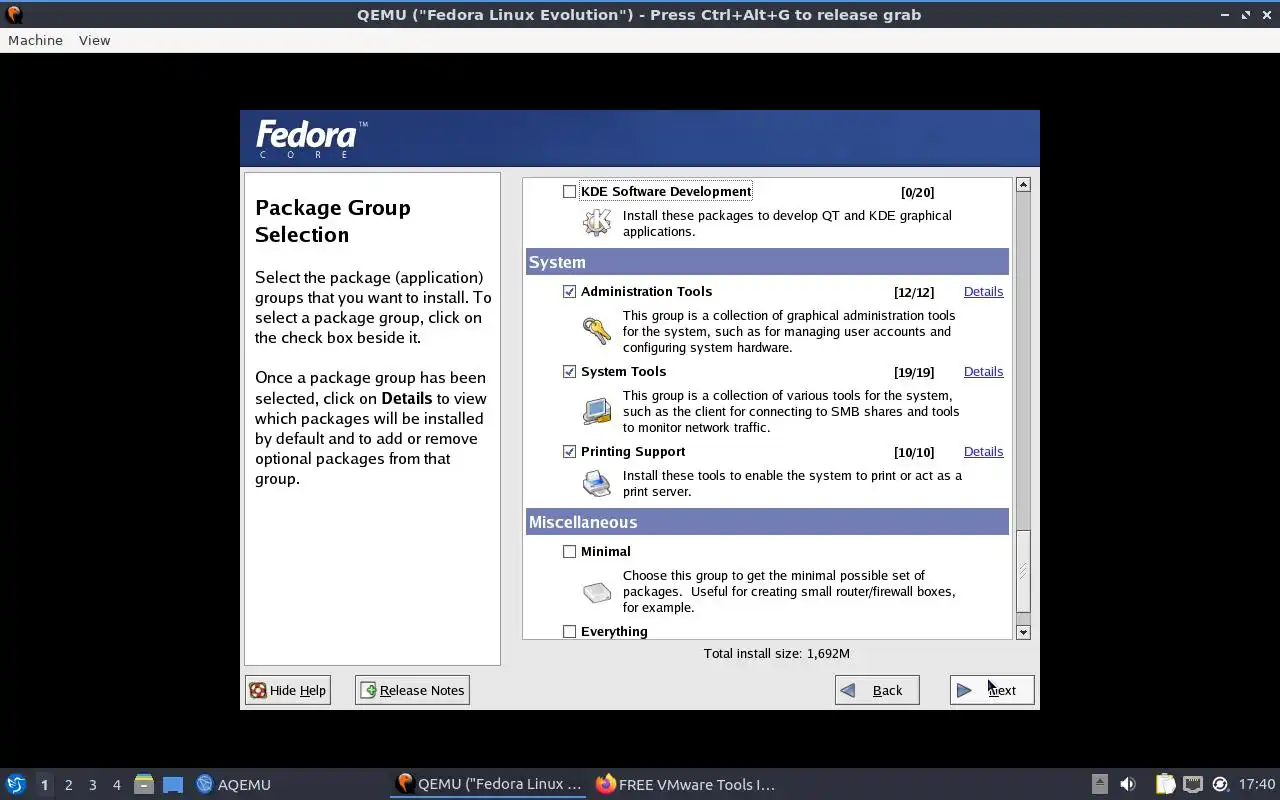Click the Next button

991,690
